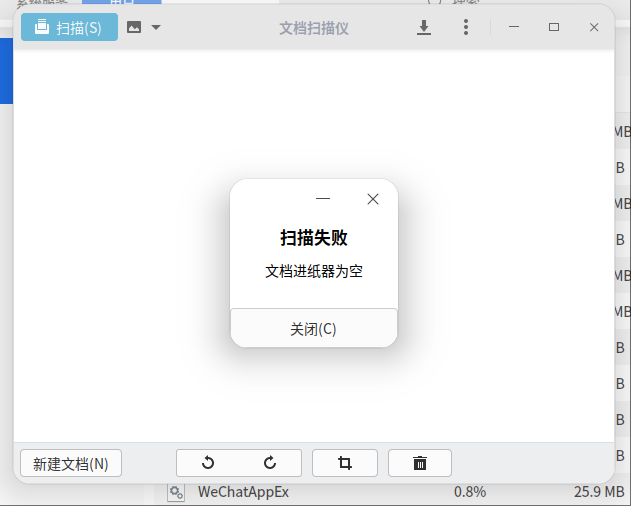Click the 文档扫描仪 window title
Screen dimensions: 631x506
314,28
